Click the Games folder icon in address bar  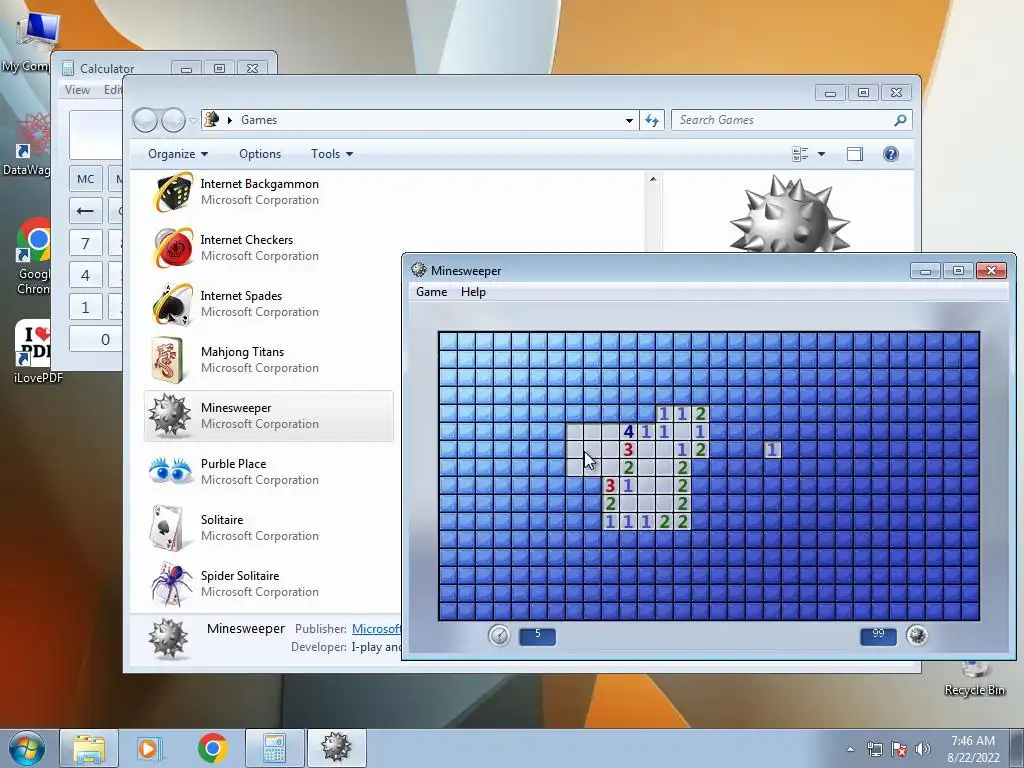pyautogui.click(x=212, y=120)
